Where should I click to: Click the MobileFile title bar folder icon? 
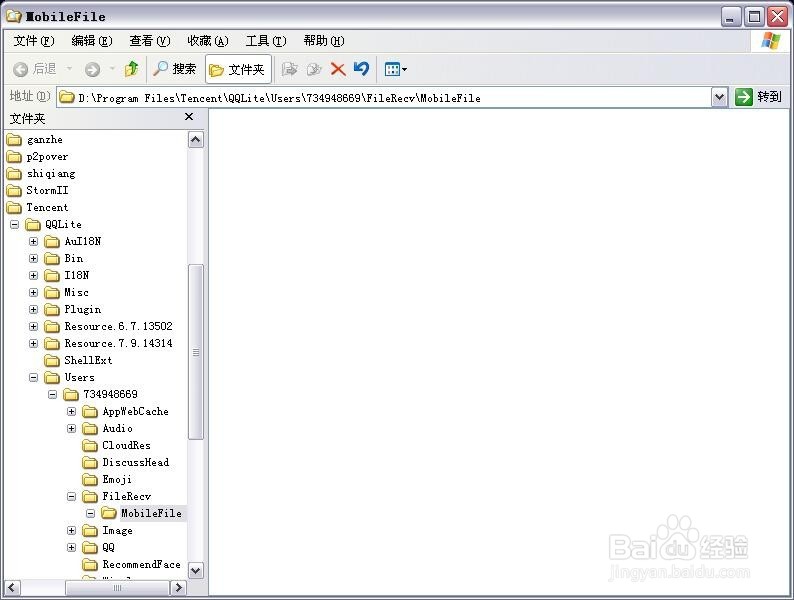coord(14,17)
